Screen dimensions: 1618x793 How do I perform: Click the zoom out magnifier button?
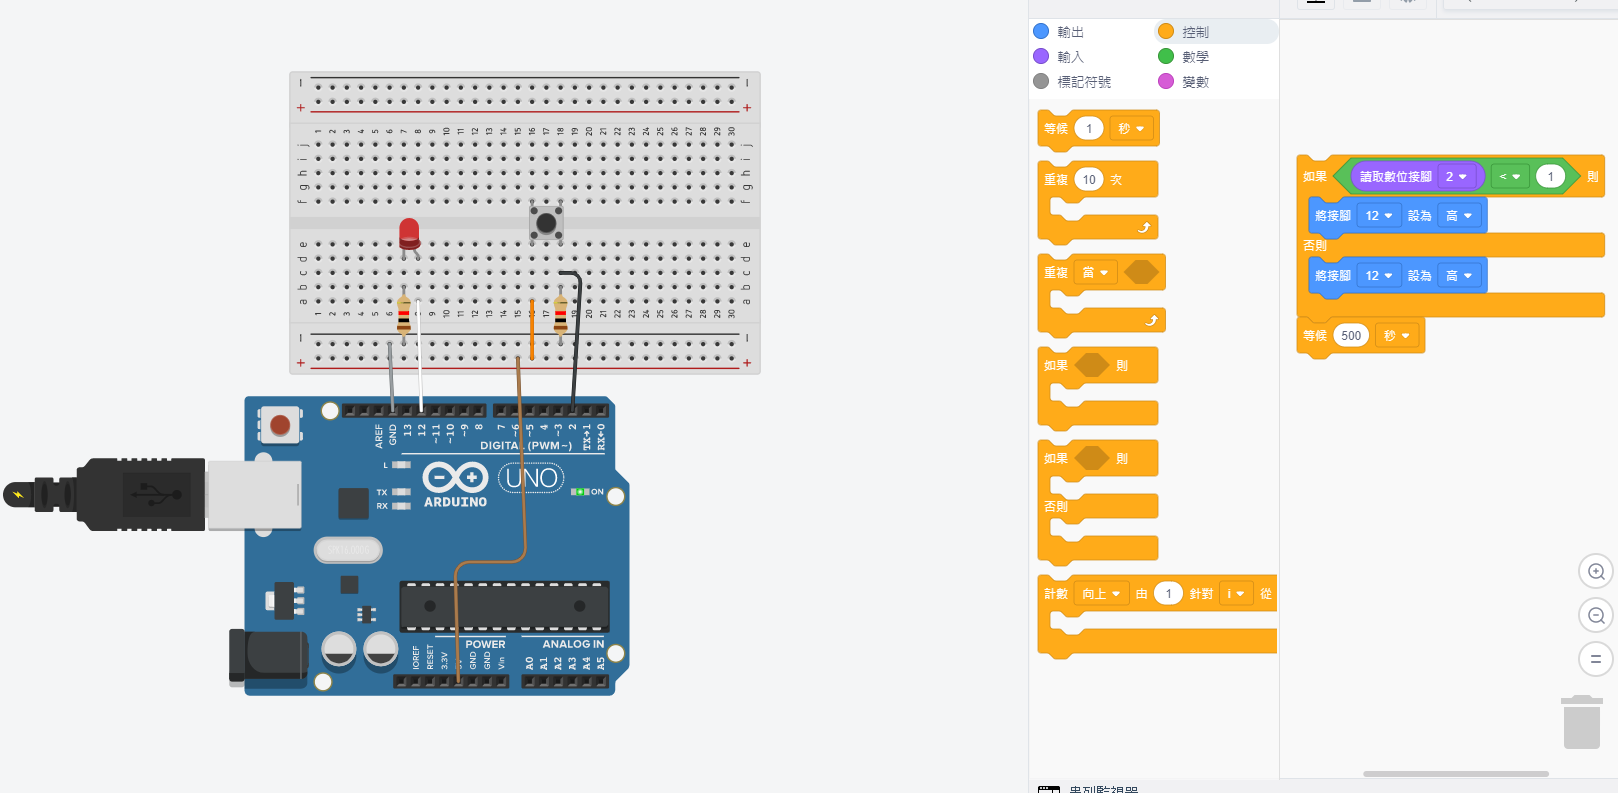click(x=1596, y=616)
